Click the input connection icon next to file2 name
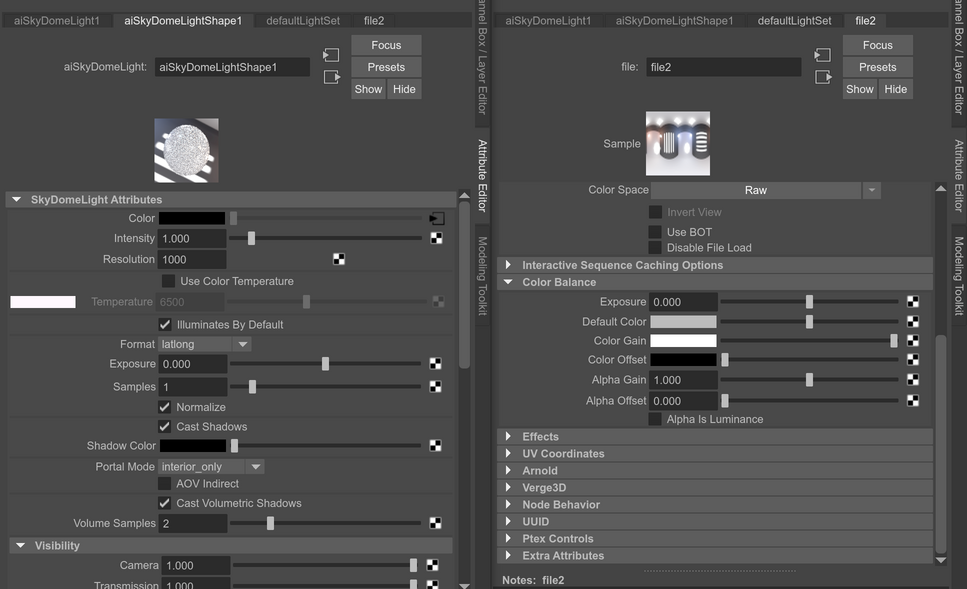This screenshot has width=967, height=589. [822, 55]
